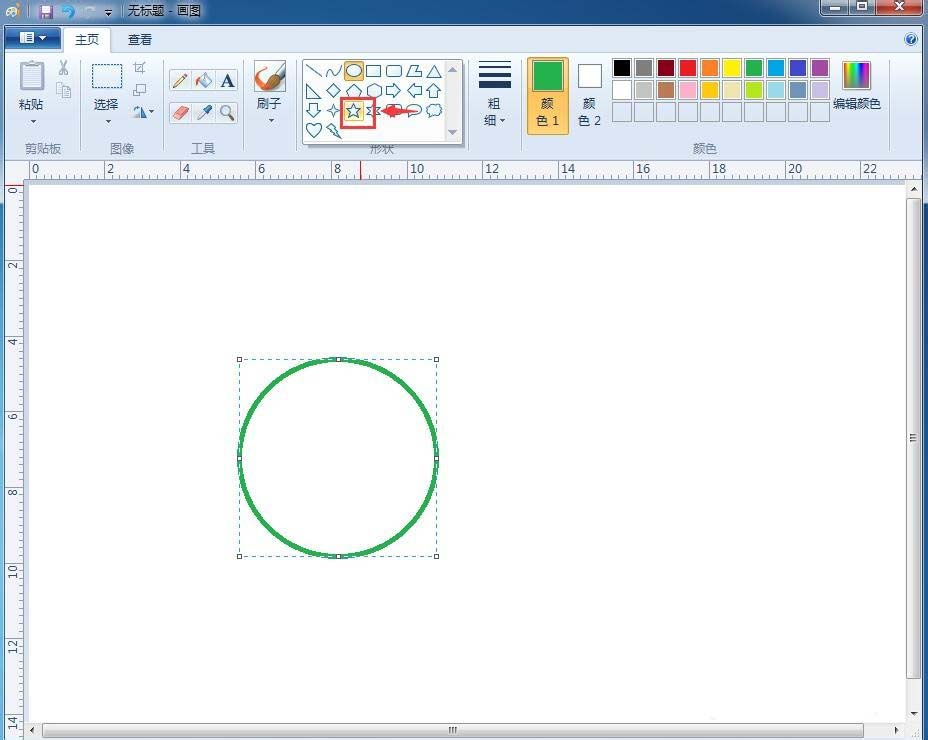
Task: Choose the Diamond shape
Action: tap(334, 91)
